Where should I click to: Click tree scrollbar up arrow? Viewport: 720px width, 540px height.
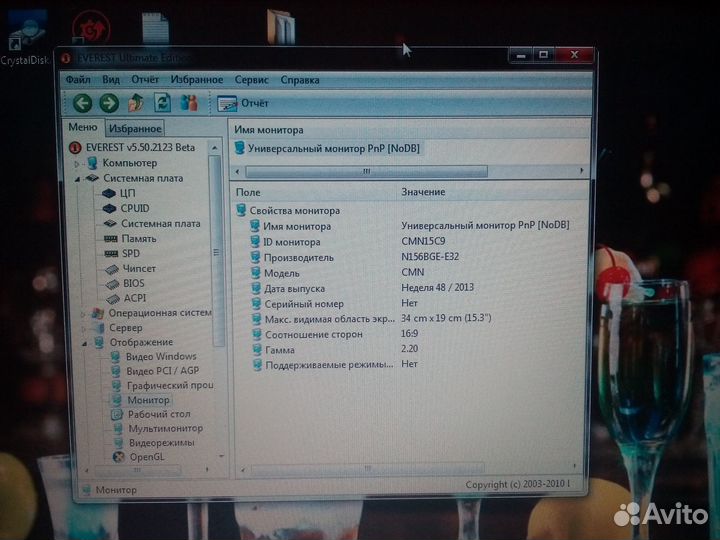(214, 148)
